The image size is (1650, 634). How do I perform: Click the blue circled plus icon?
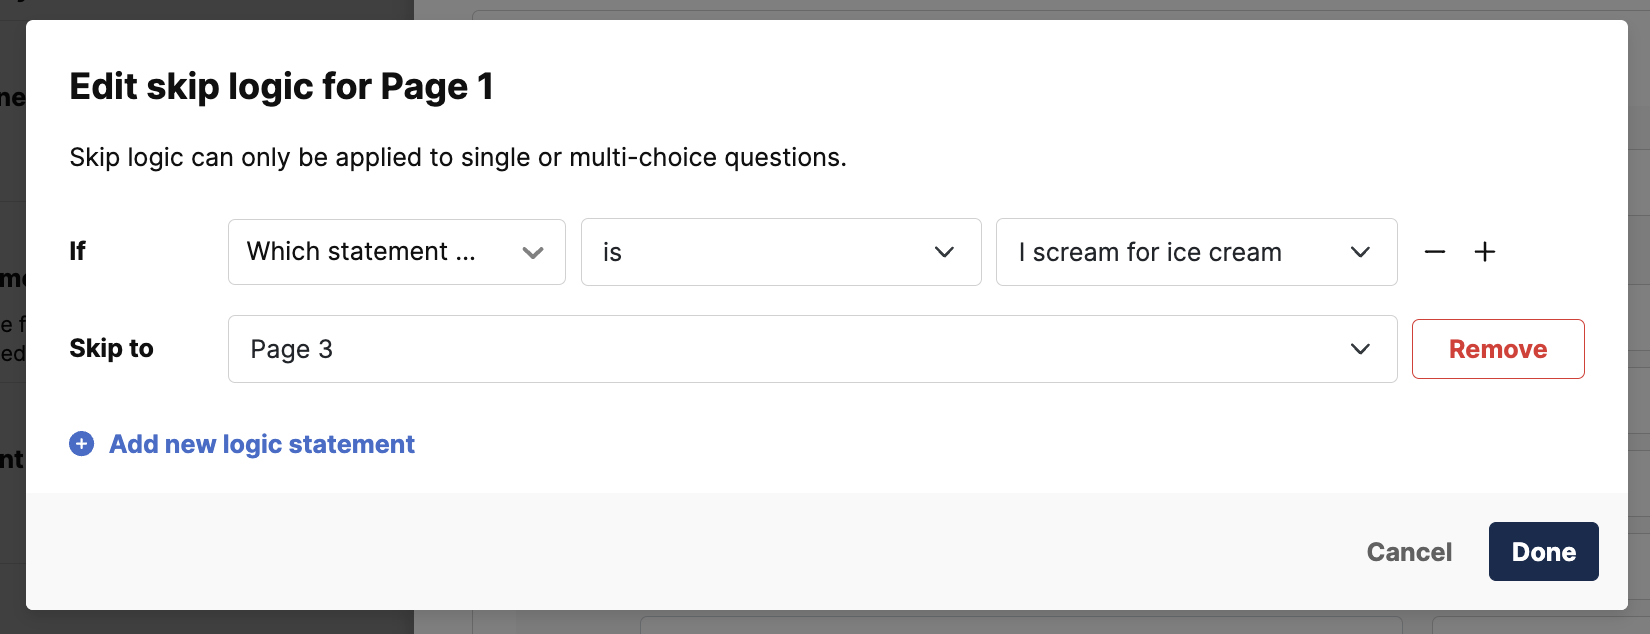coord(81,444)
